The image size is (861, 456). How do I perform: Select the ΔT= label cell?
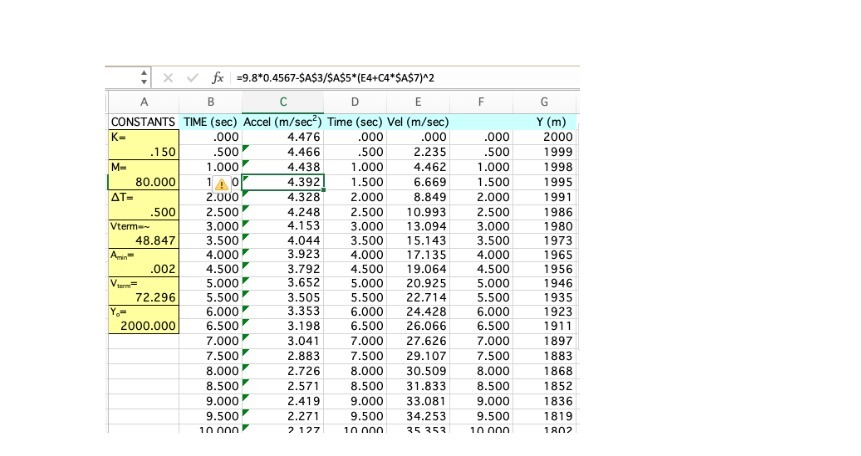(144, 197)
